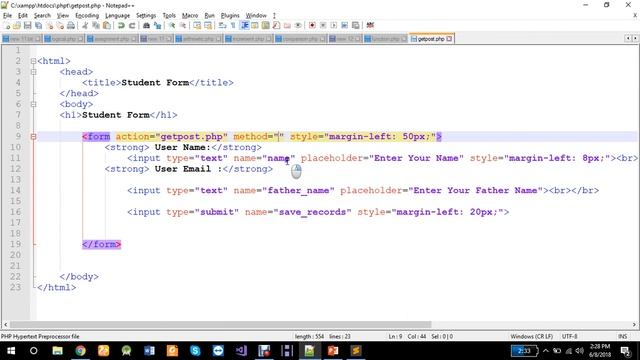Open the Edit menu
This screenshot has height=360, width=640.
point(23,16)
